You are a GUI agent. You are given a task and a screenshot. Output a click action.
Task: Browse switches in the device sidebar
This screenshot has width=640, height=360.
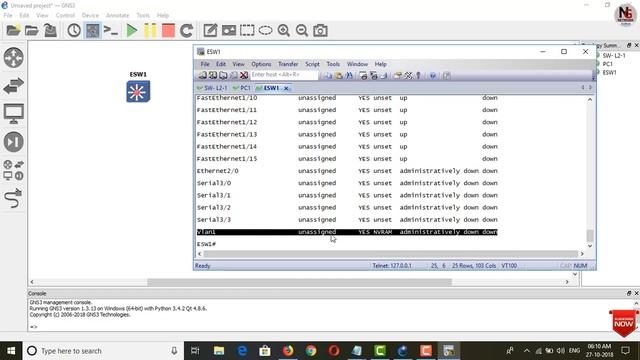13,86
